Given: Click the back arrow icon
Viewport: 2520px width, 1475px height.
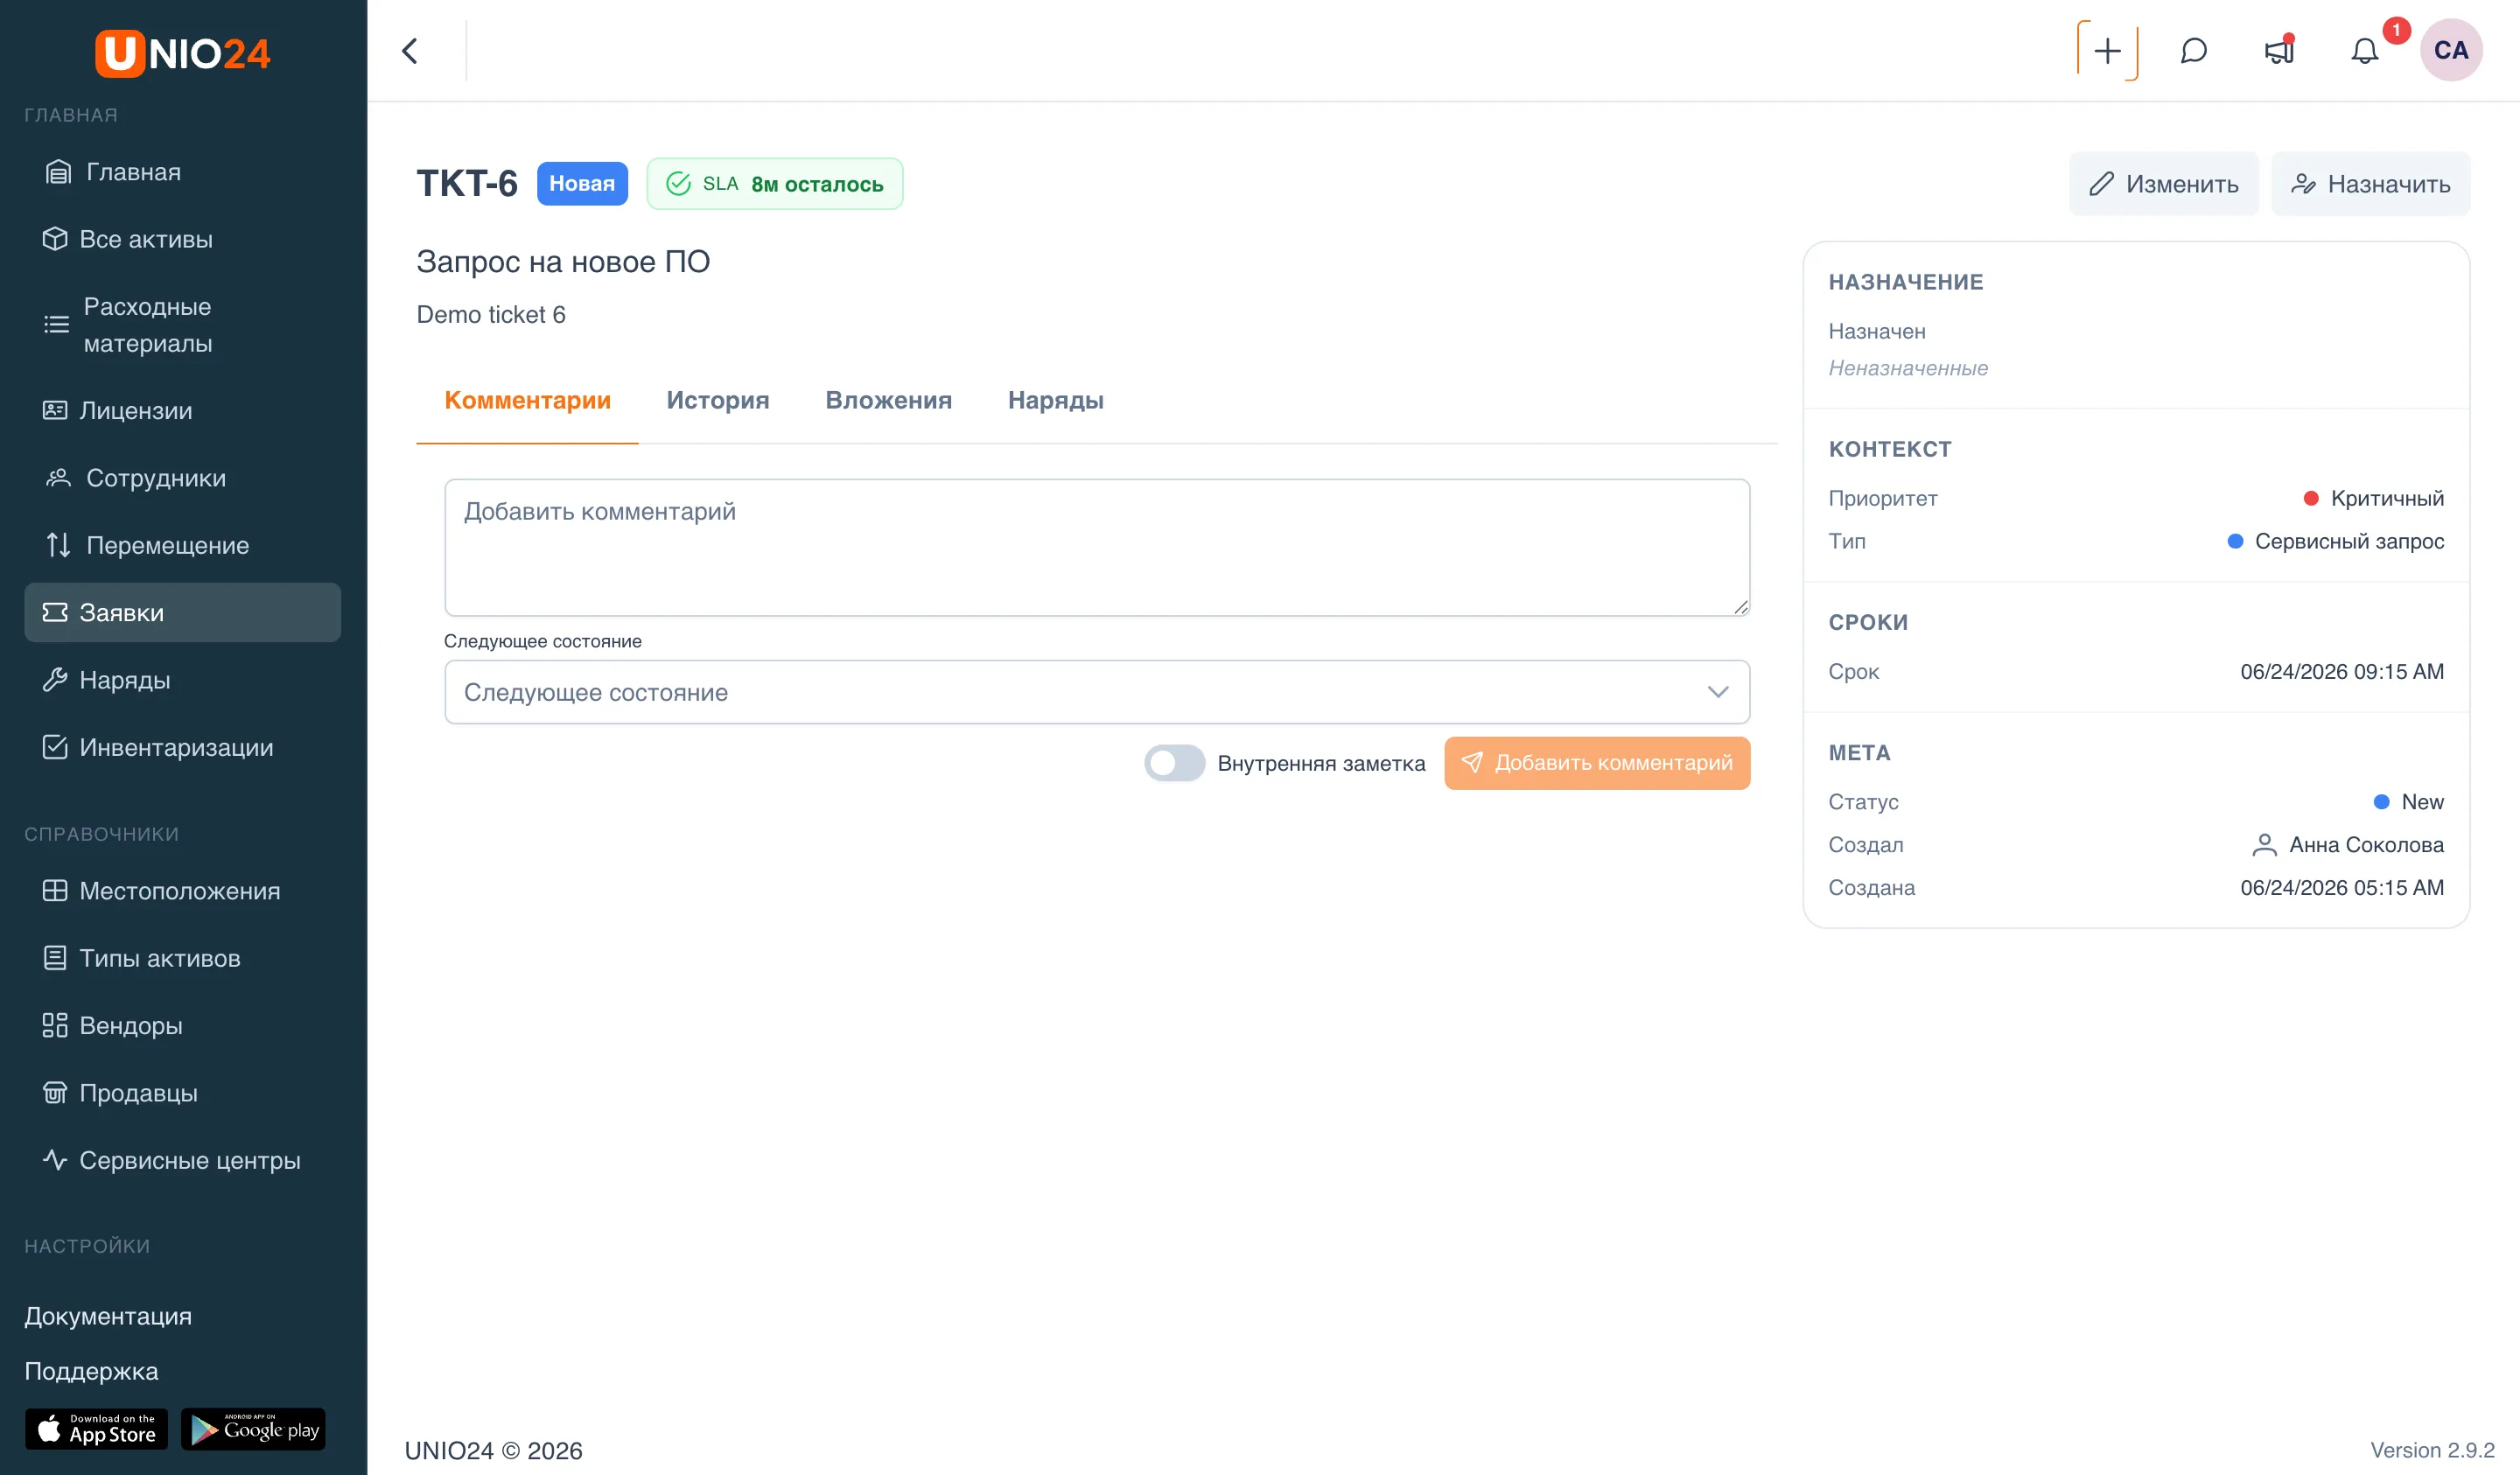Looking at the screenshot, I should click(x=409, y=51).
